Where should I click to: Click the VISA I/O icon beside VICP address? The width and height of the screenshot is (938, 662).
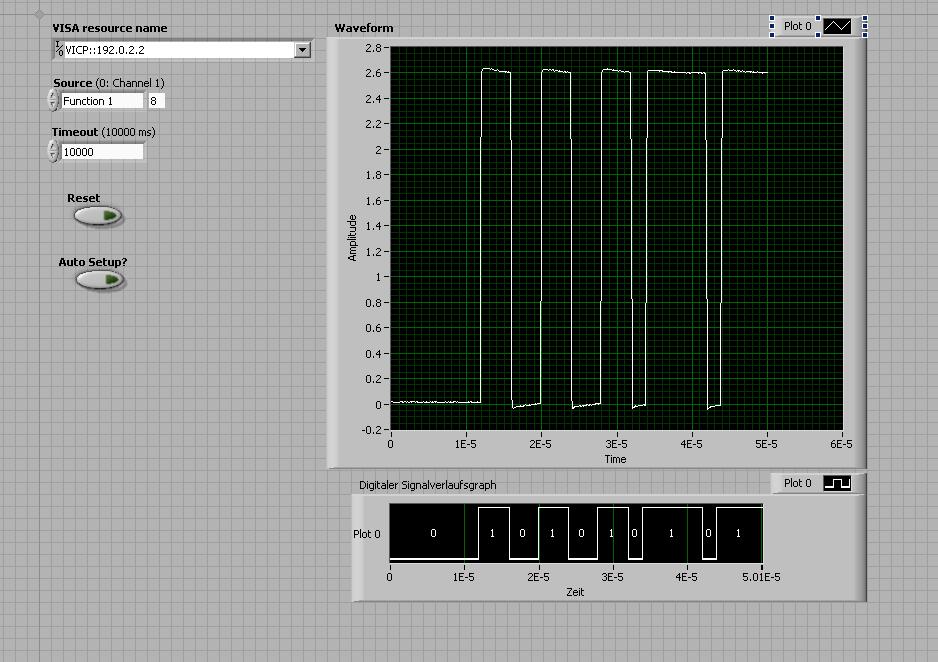[x=59, y=50]
